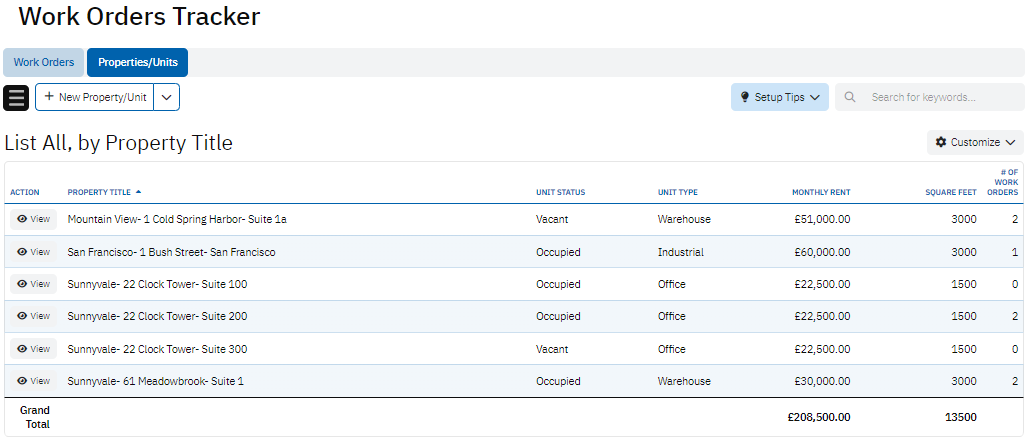View the Sunnyvale Suite 100 record

click(34, 284)
